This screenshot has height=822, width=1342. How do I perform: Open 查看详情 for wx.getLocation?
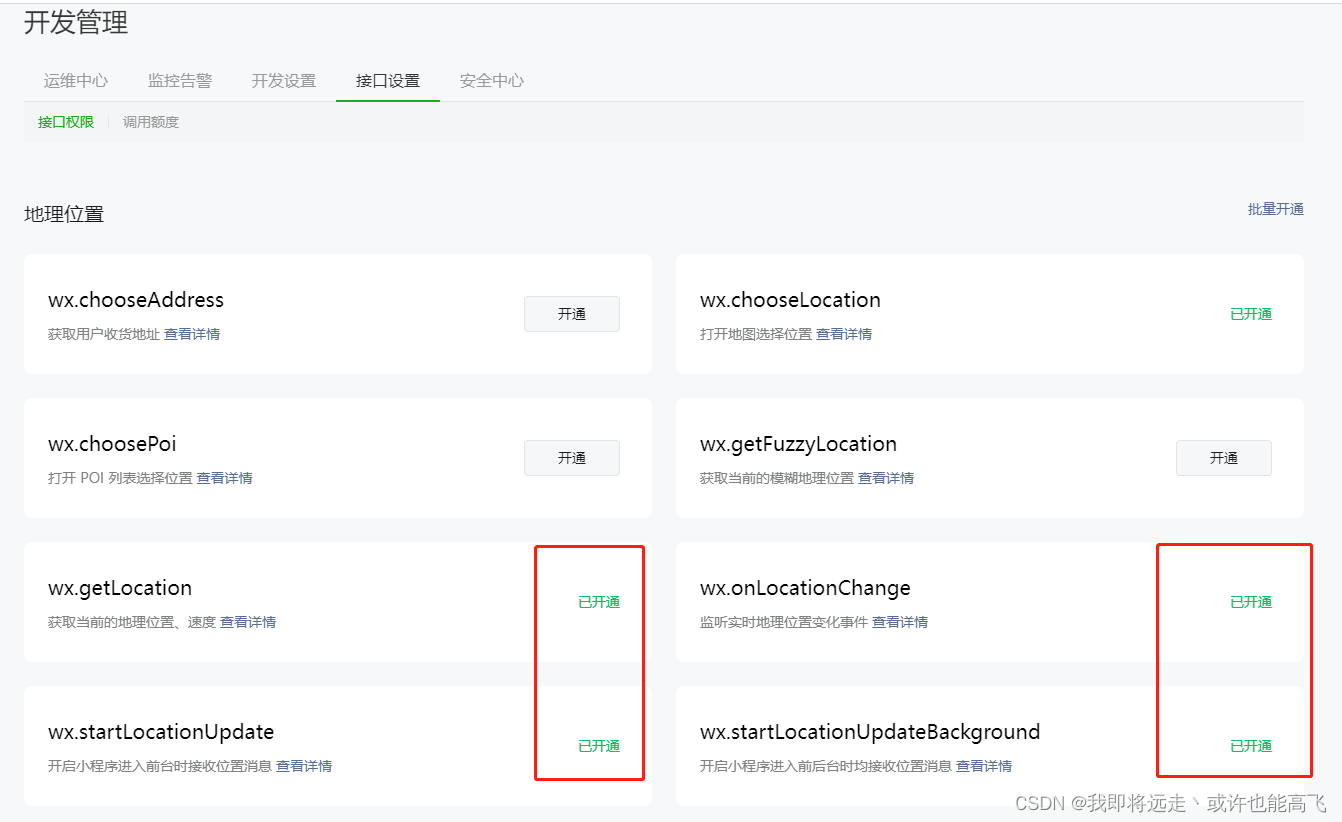[x=248, y=622]
